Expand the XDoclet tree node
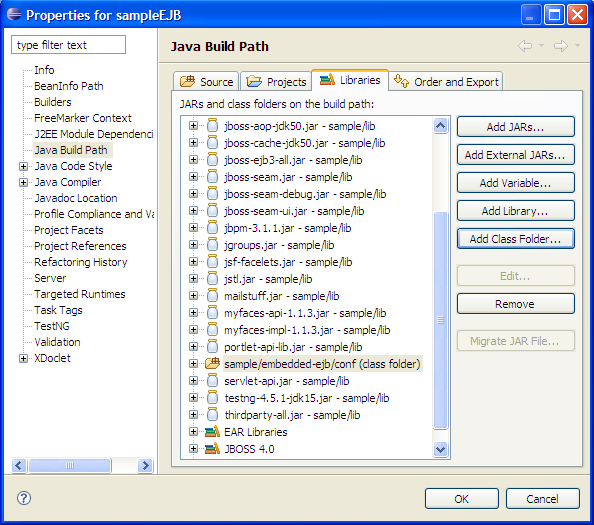The width and height of the screenshot is (594, 525). click(23, 358)
